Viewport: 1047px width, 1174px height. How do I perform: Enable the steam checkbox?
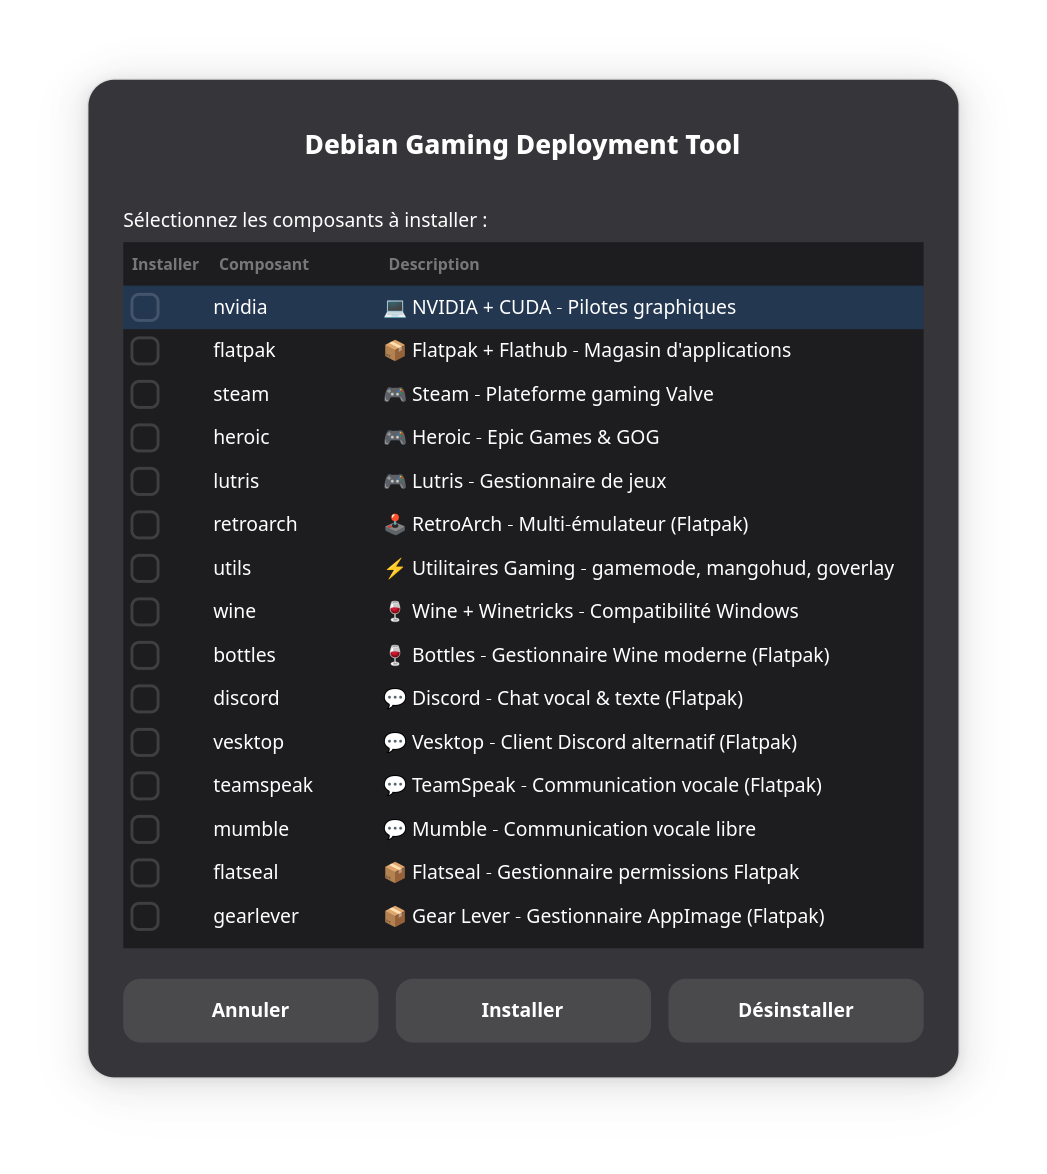point(145,394)
